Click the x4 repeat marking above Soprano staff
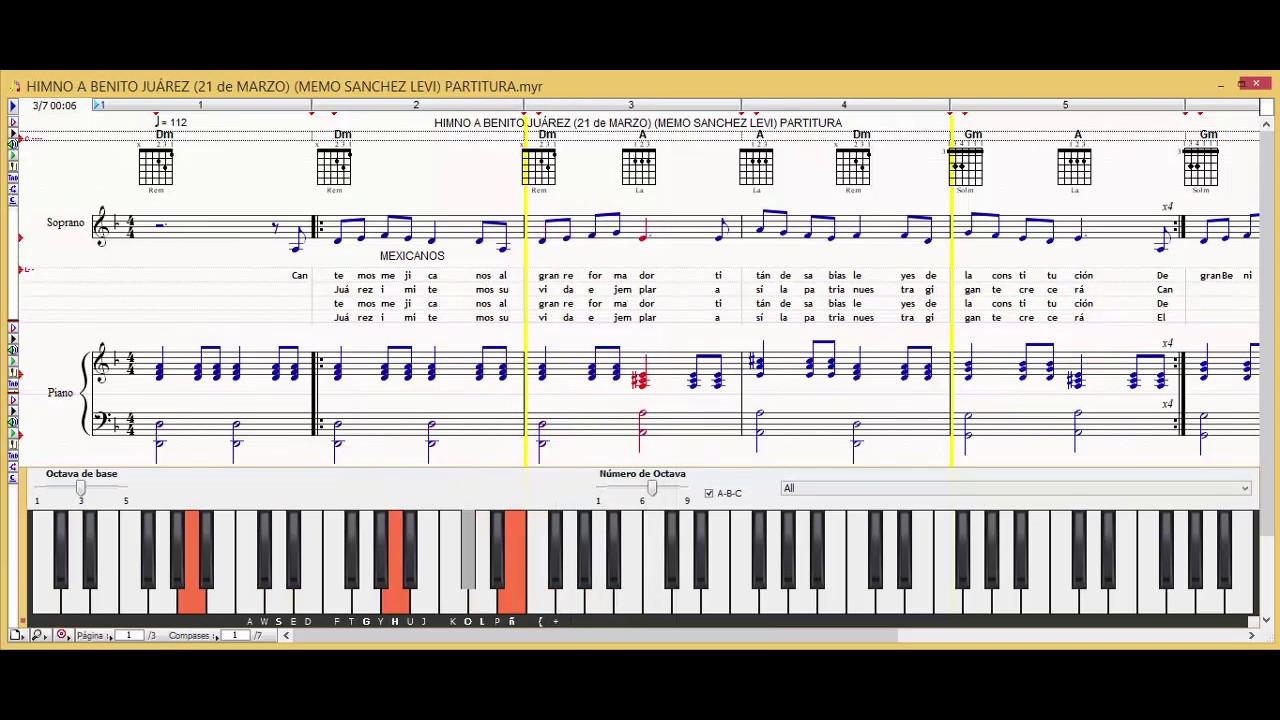 (1167, 207)
